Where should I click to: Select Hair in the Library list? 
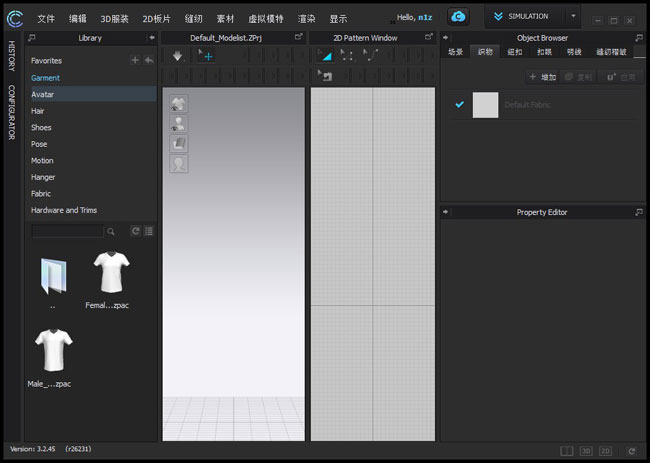[38, 111]
